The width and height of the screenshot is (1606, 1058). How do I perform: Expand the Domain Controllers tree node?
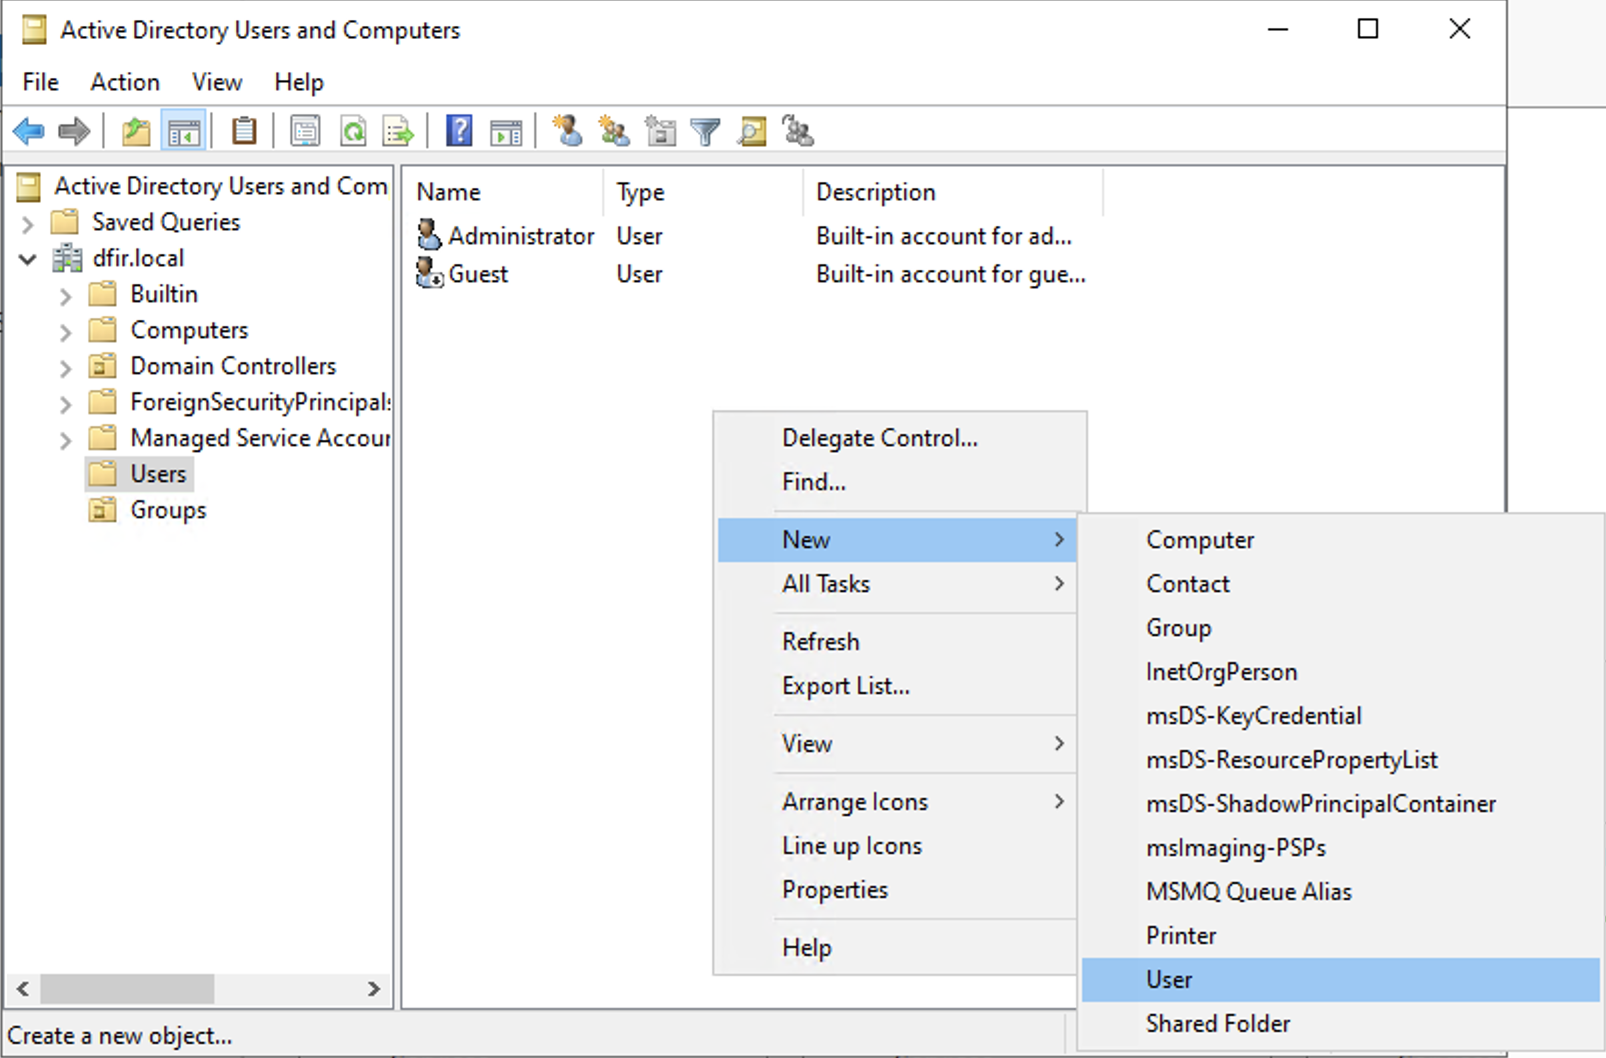[x=65, y=367]
